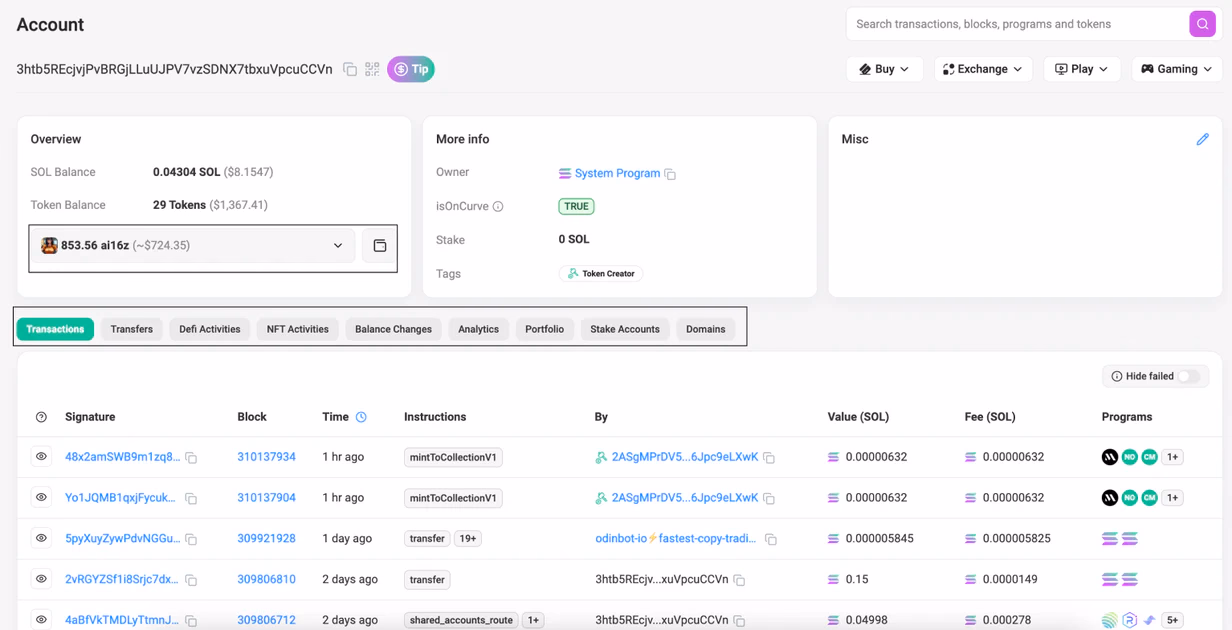Click the CM program icon in 310137904 row

(1150, 498)
